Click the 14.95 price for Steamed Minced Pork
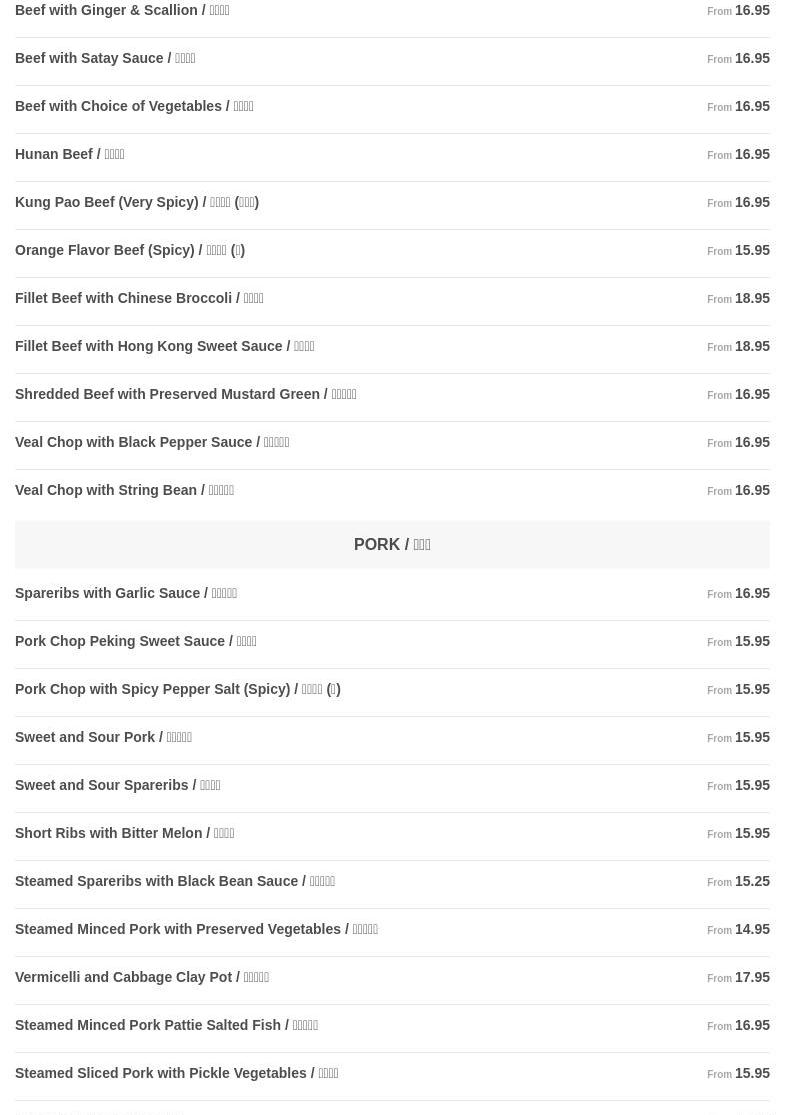The width and height of the screenshot is (785, 1115). click(x=752, y=929)
